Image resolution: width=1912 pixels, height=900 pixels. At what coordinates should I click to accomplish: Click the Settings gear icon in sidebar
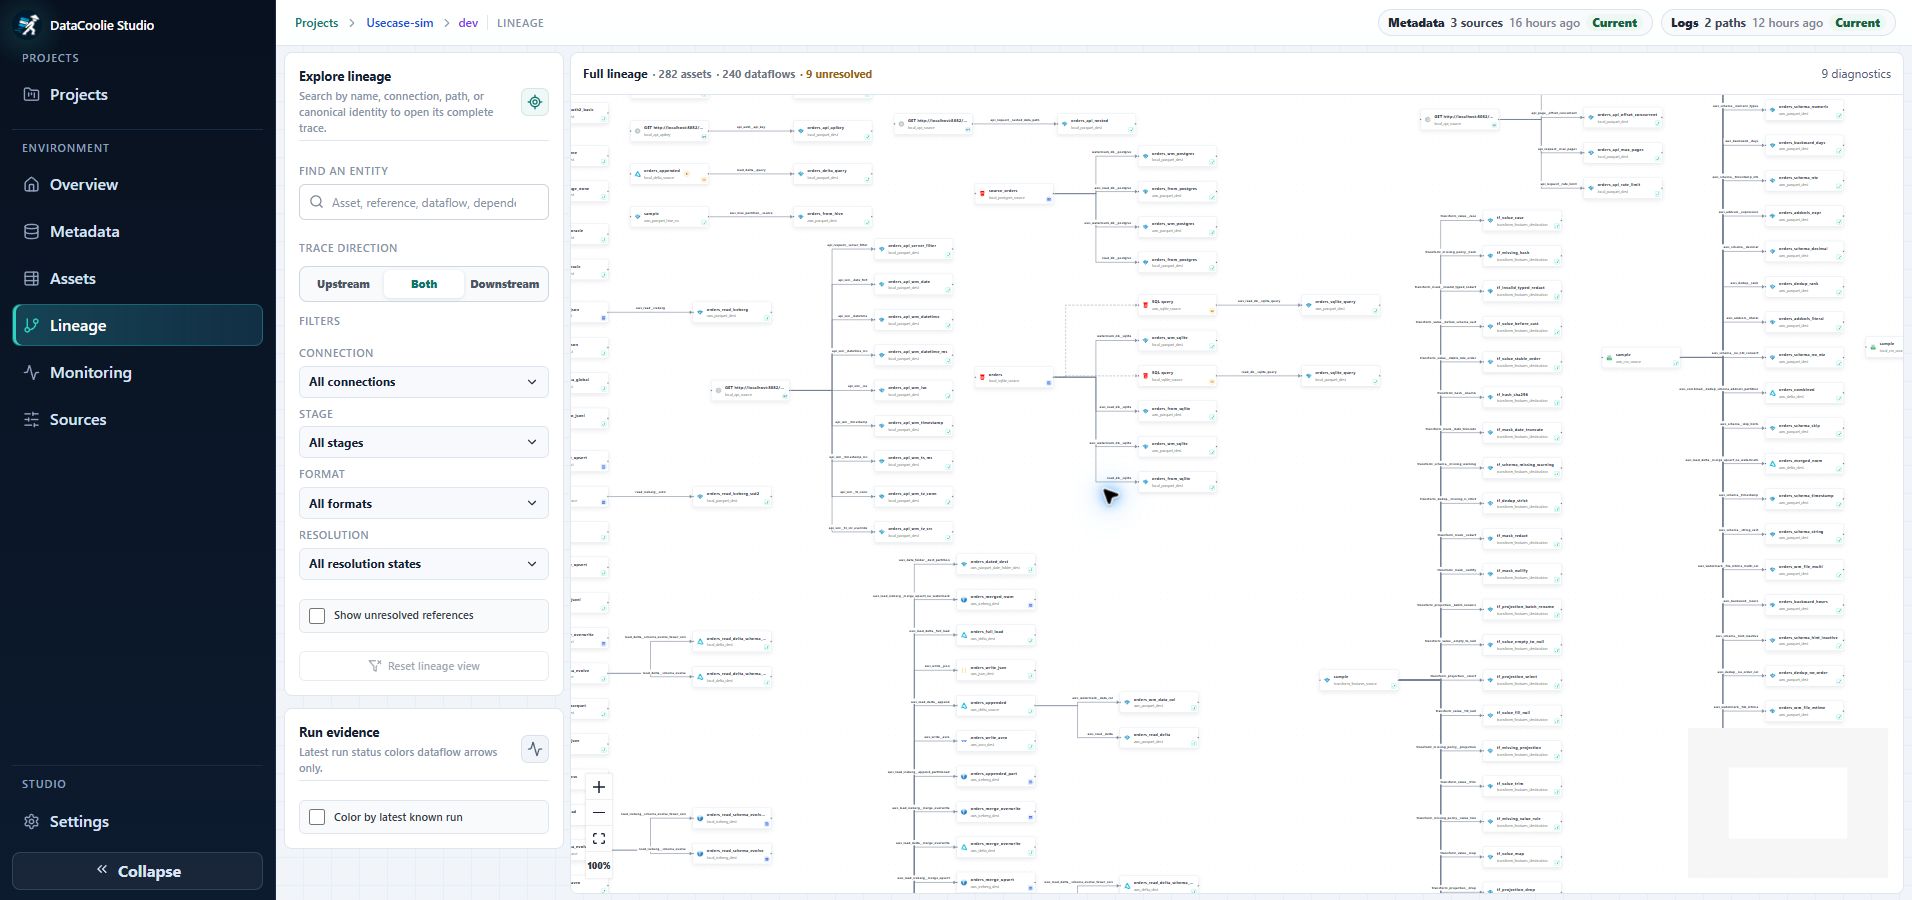click(31, 822)
